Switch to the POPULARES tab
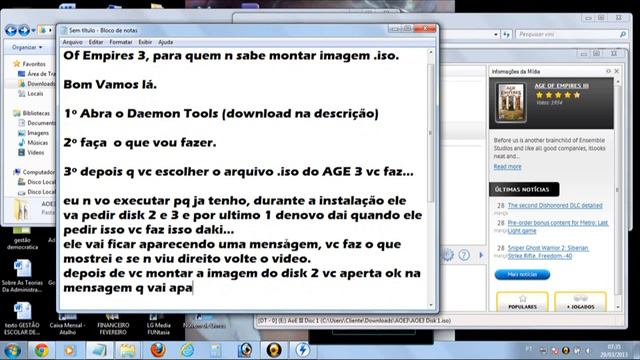This screenshot has width=640, height=360. (522, 302)
